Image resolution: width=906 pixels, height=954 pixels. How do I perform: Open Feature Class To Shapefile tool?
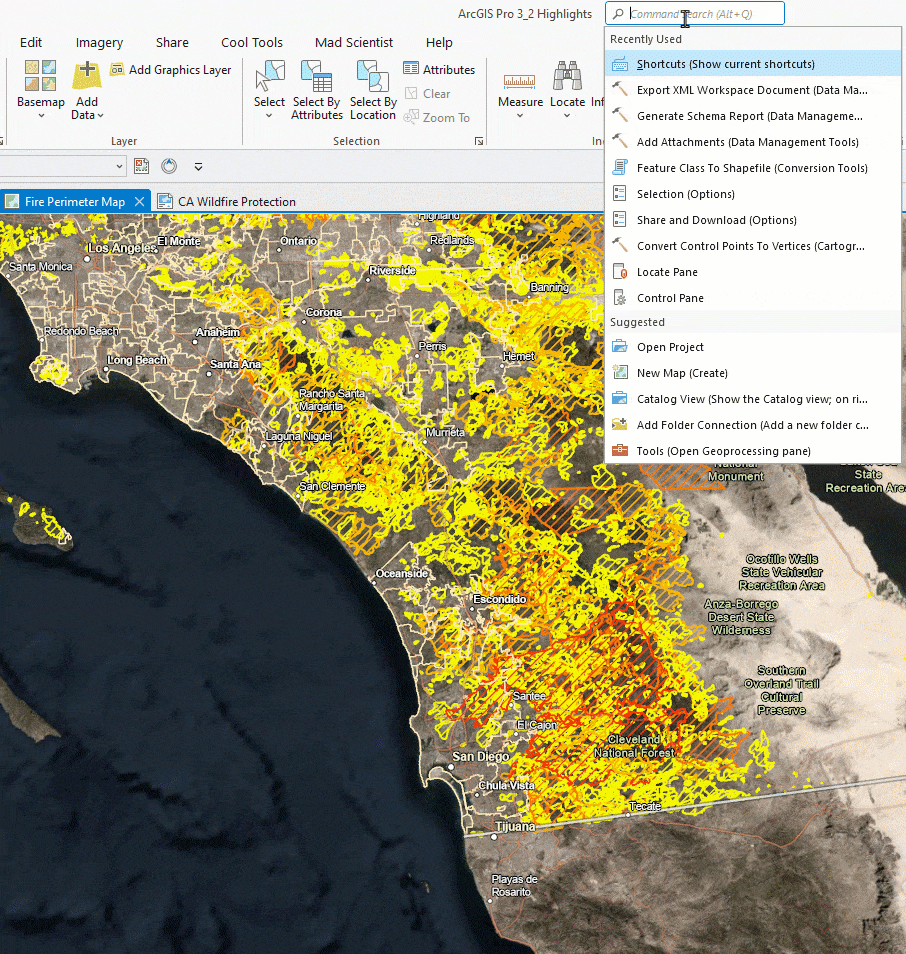pos(753,168)
